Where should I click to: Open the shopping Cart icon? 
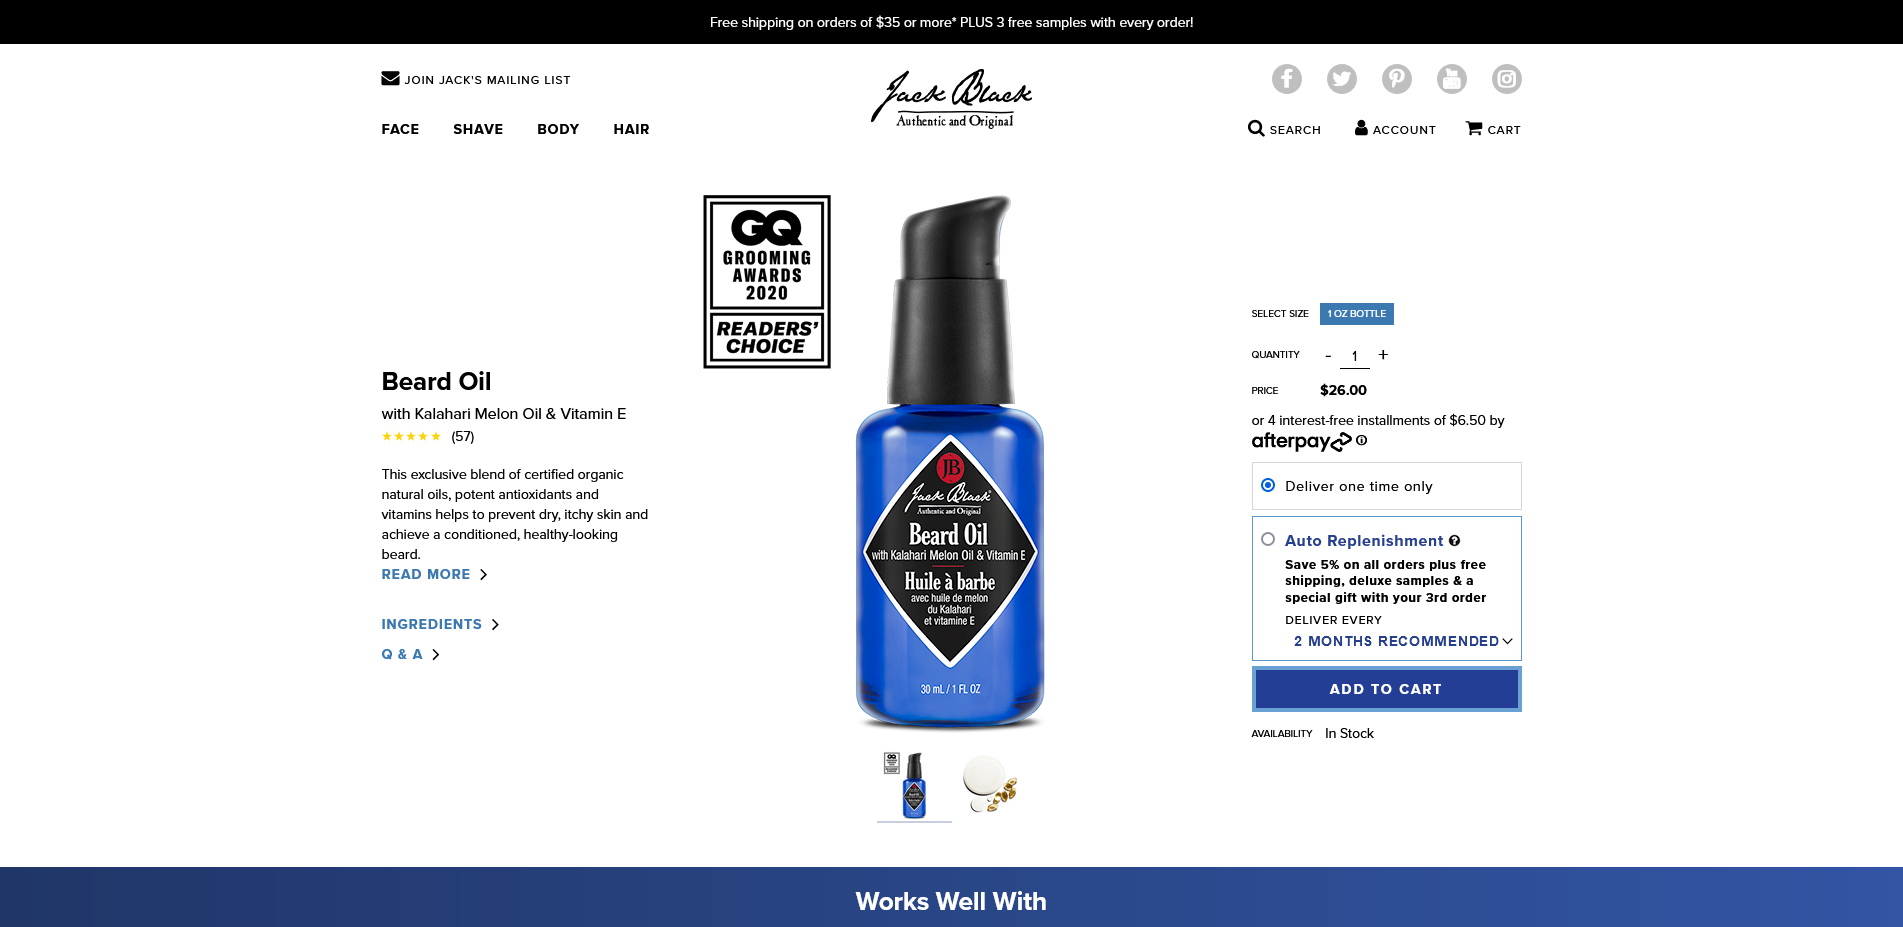pyautogui.click(x=1474, y=128)
